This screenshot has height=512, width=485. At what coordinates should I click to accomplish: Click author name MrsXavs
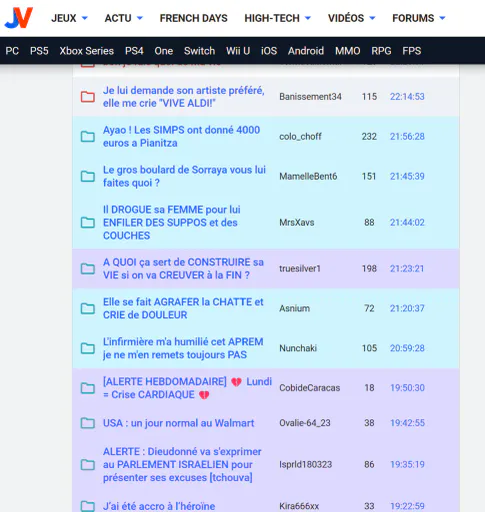pyautogui.click(x=297, y=222)
